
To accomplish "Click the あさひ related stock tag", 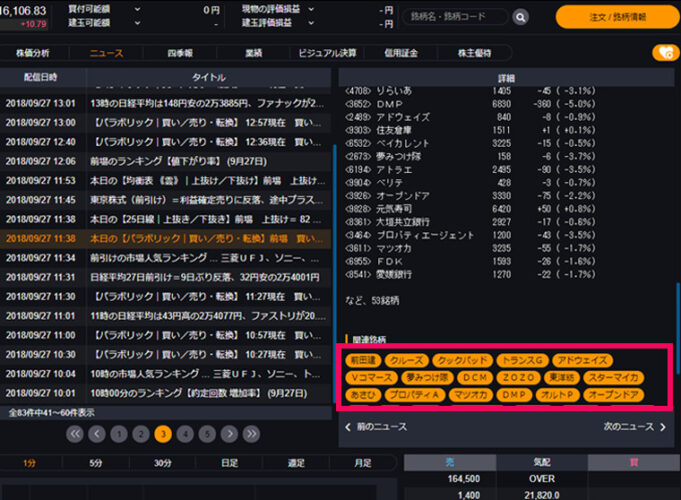I will 363,395.
